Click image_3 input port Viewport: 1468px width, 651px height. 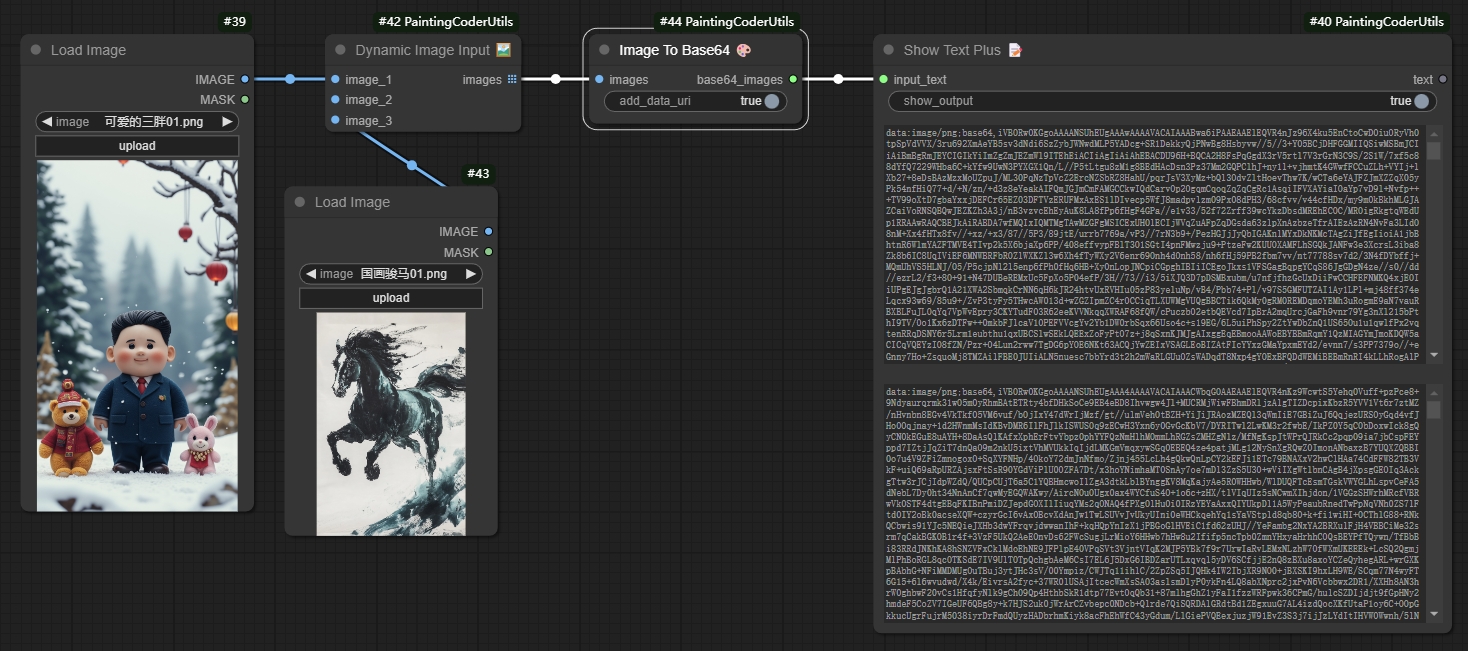[334, 120]
